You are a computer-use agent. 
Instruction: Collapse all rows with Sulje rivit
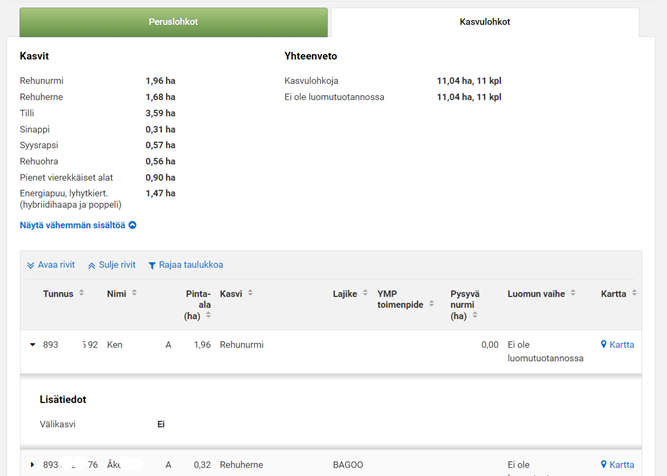pos(111,265)
